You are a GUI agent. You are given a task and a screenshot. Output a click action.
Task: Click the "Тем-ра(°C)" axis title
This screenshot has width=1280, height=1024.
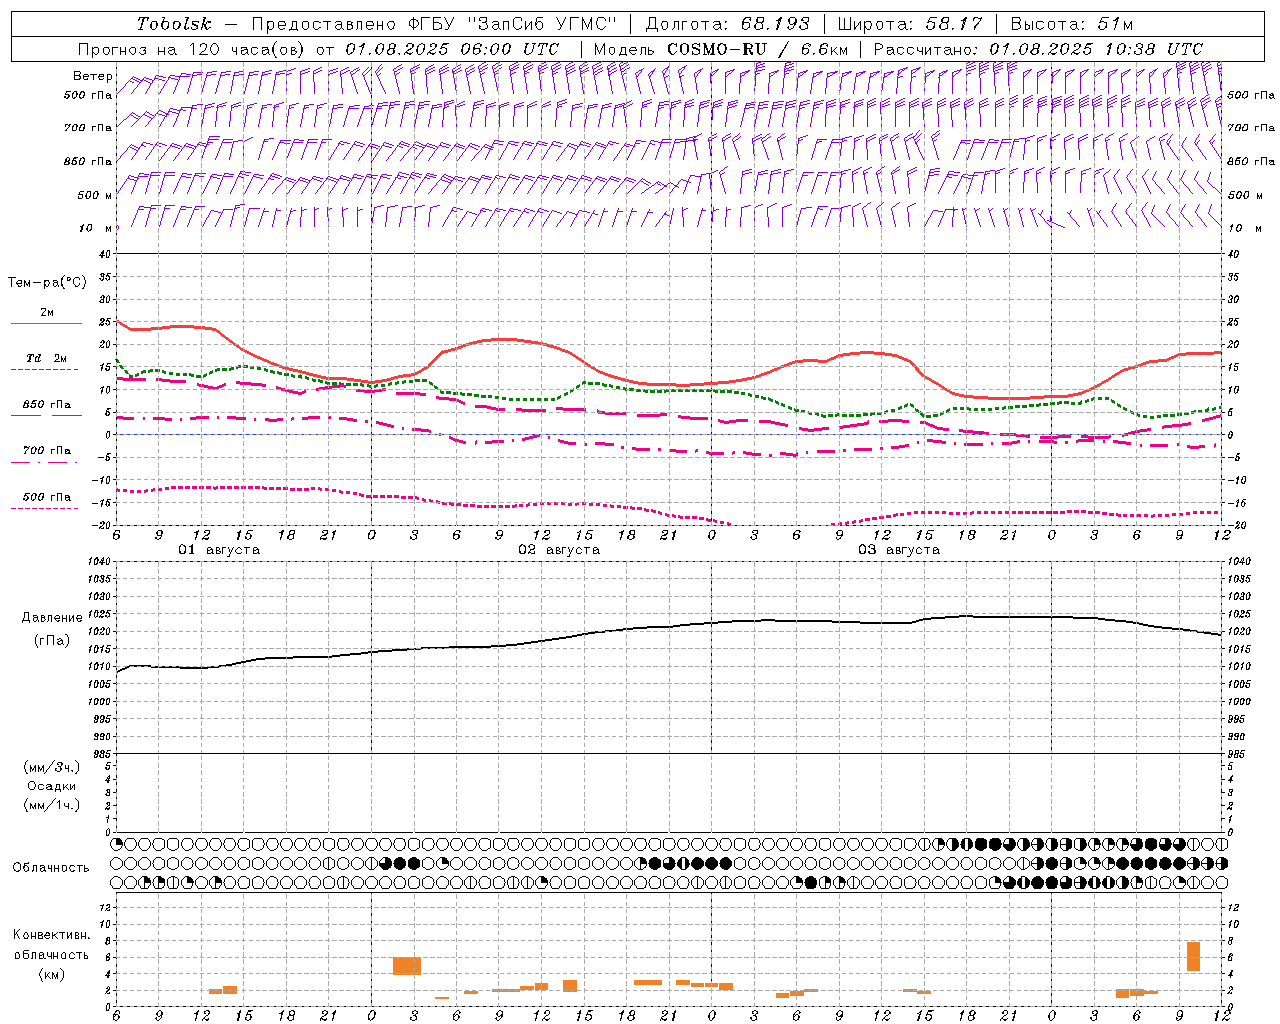click(47, 283)
